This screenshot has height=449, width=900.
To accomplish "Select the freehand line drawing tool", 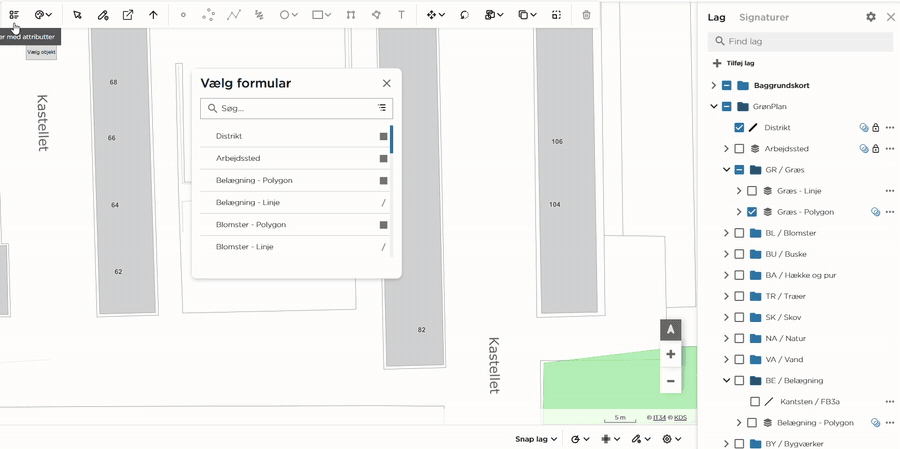I will [259, 15].
